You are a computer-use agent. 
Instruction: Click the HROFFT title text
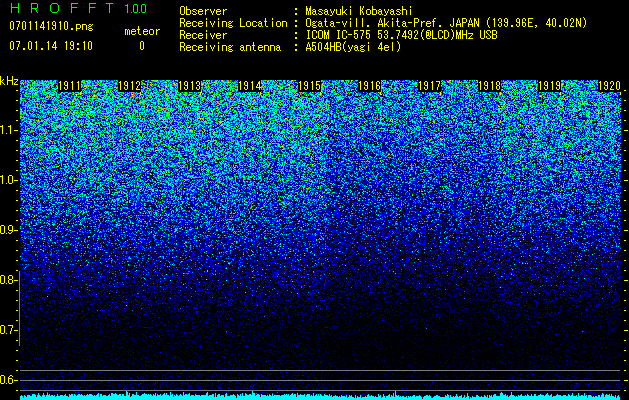(63, 8)
